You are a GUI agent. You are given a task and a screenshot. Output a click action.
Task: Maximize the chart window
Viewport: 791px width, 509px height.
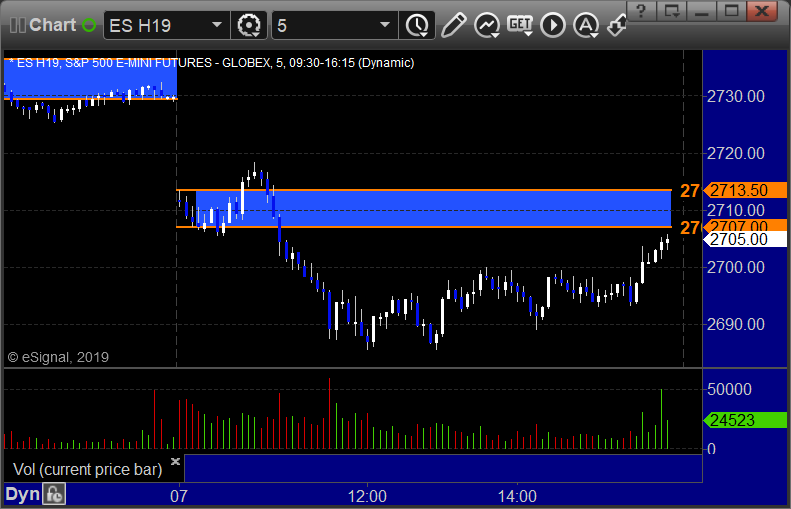coord(731,11)
